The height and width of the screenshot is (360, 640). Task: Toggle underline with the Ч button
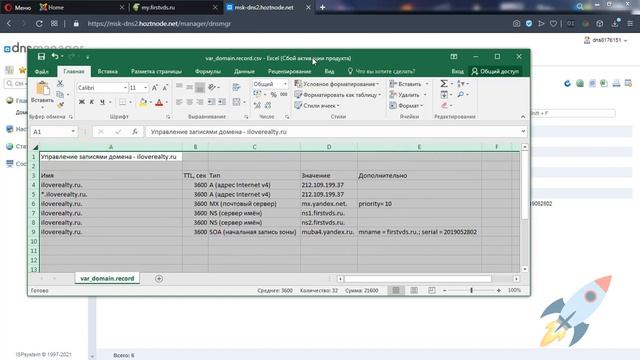pyautogui.click(x=102, y=102)
